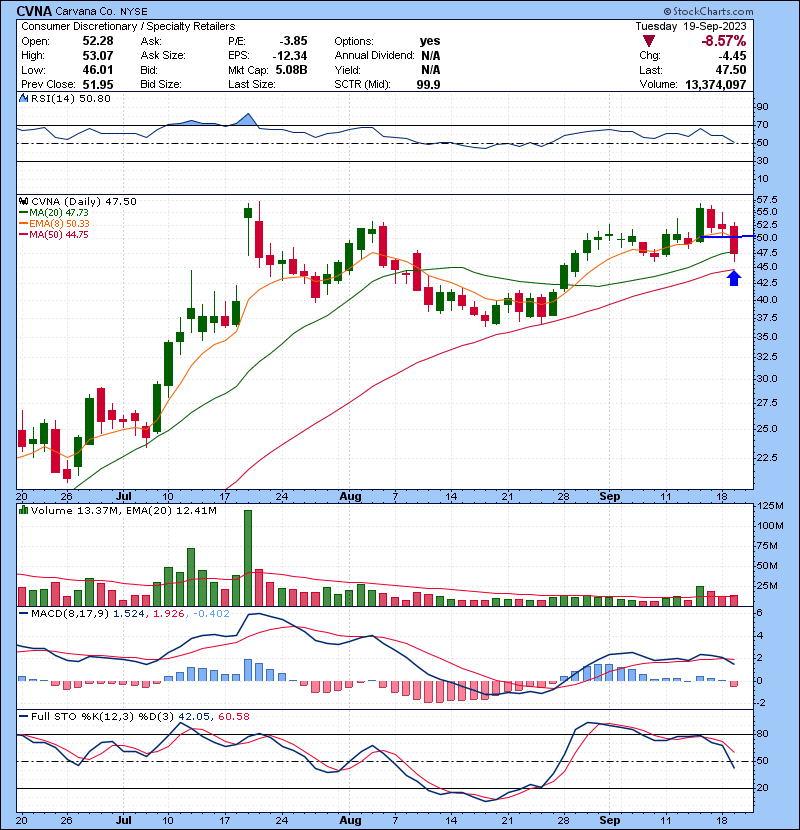Click the CVNA ticker symbol in the header
The width and height of the screenshot is (800, 830).
(x=34, y=11)
